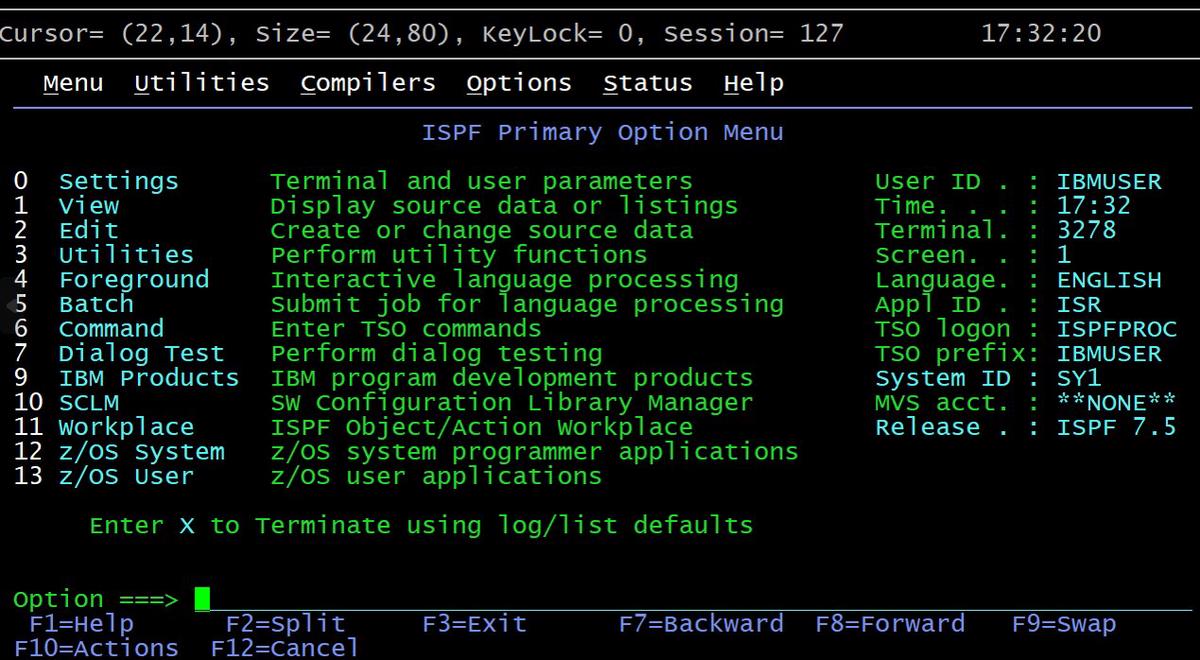The image size is (1200, 660).
Task: Click the F9=Swap function key label
Action: coord(1063,624)
